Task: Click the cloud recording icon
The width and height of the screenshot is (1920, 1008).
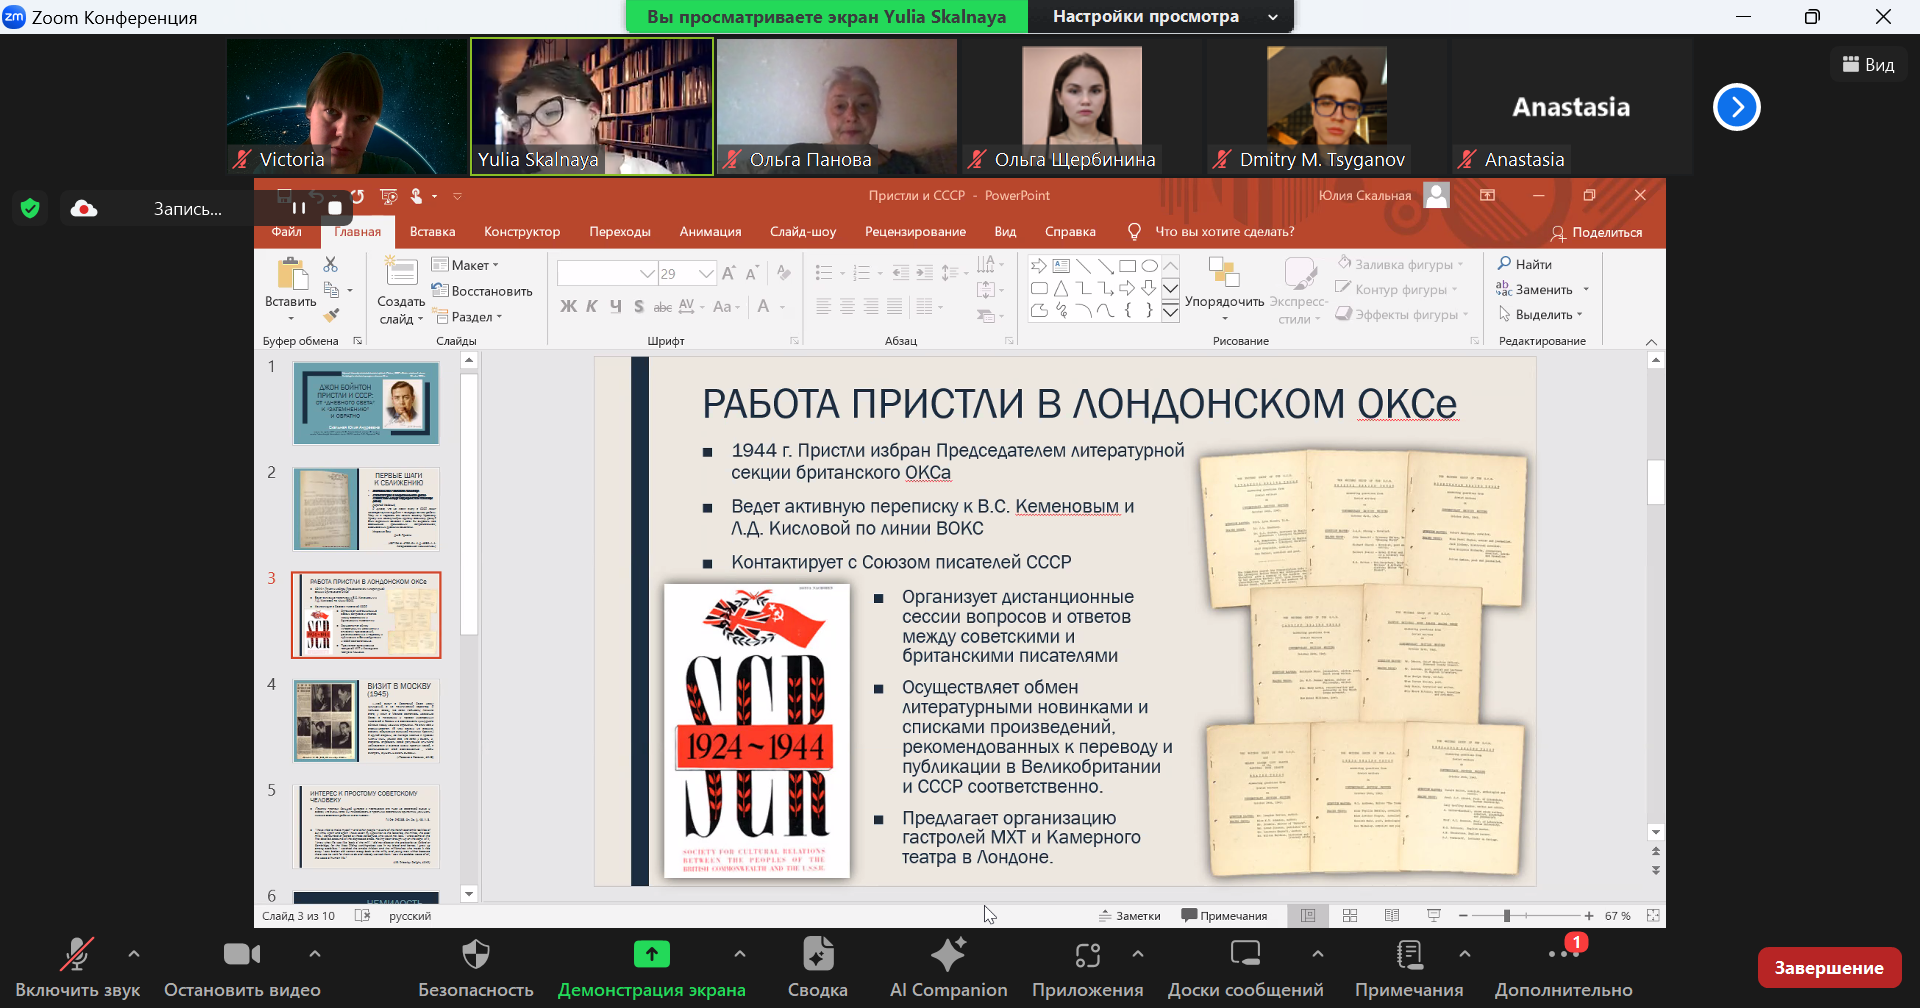Action: (84, 208)
